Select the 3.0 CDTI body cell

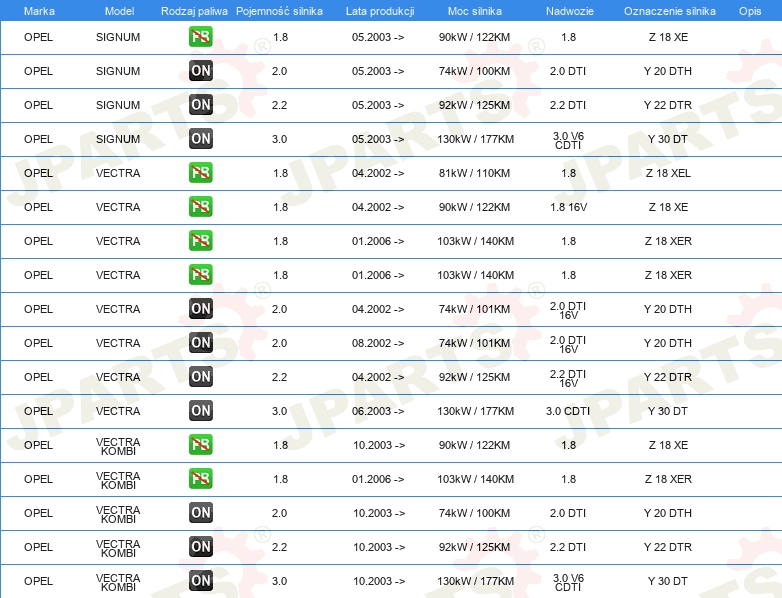[x=568, y=411]
